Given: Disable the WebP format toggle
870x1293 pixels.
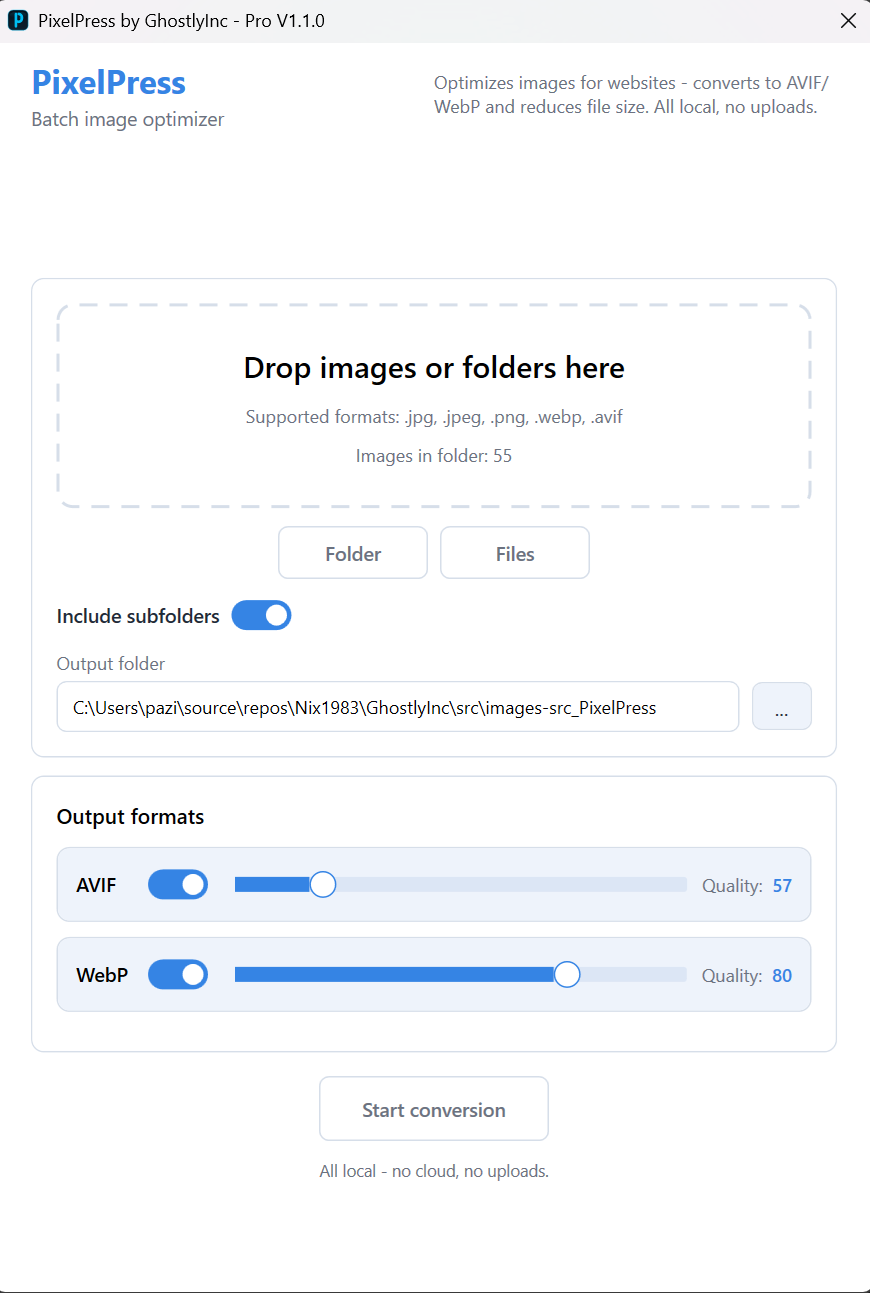Looking at the screenshot, I should point(178,974).
